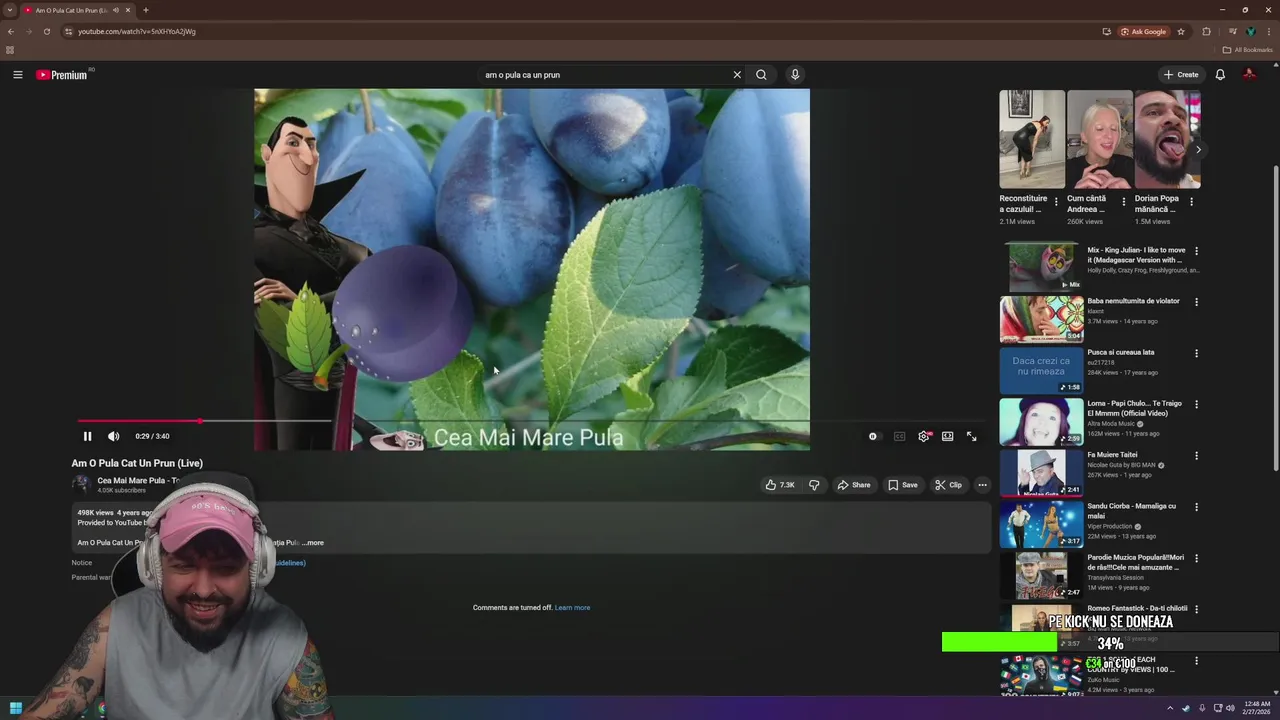Open the YouTube guide hamburger menu
The width and height of the screenshot is (1280, 720).
pyautogui.click(x=17, y=75)
